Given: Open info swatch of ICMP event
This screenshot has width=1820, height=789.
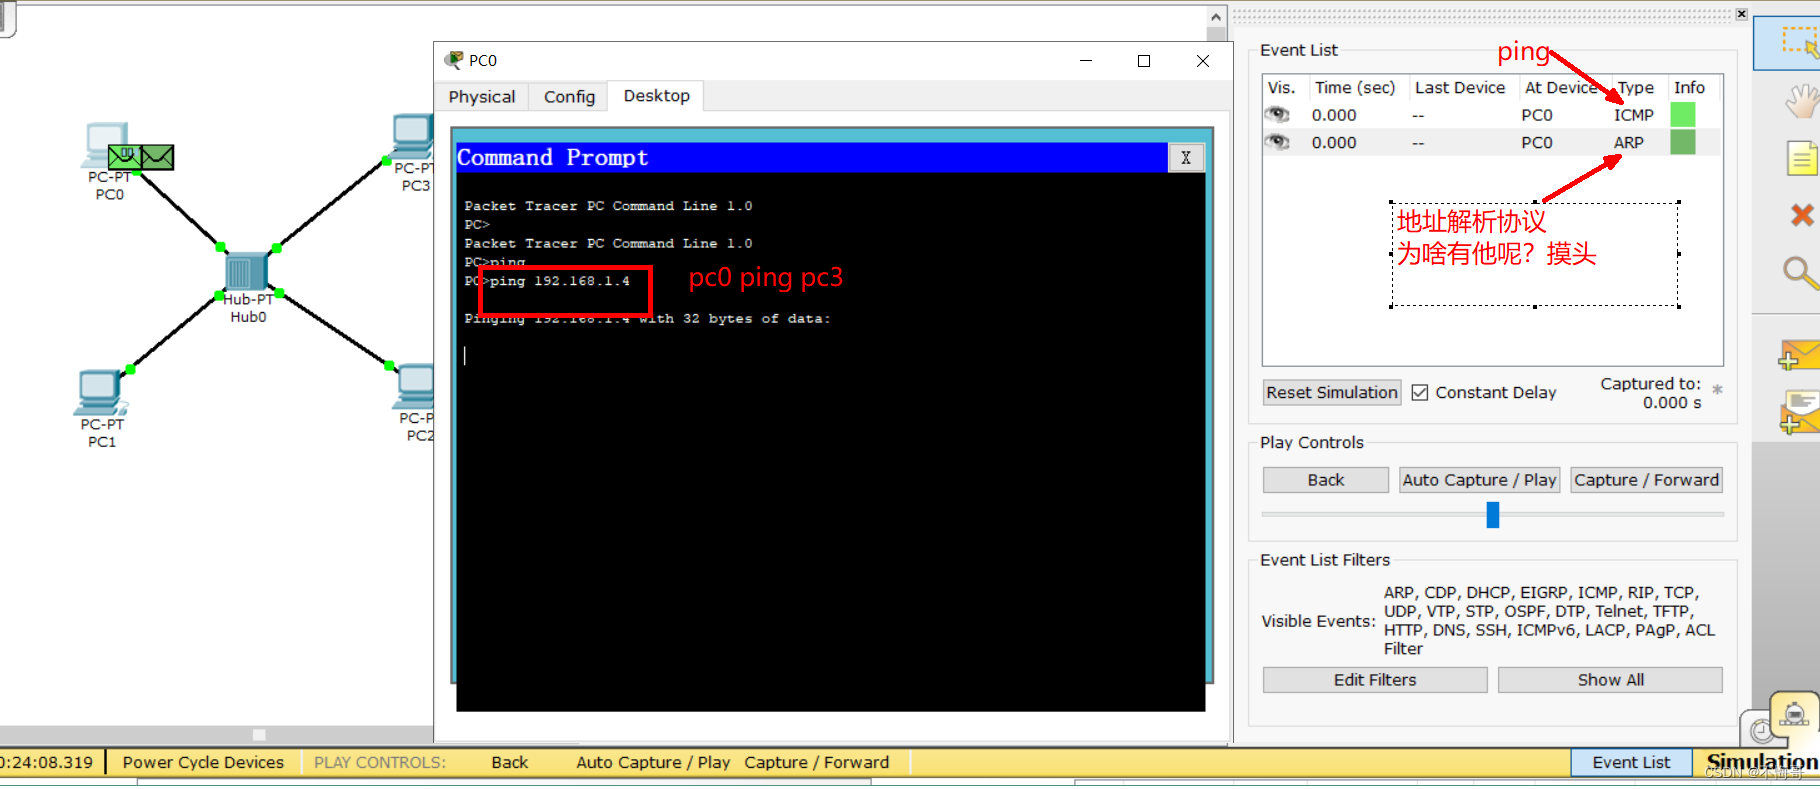Looking at the screenshot, I should pyautogui.click(x=1683, y=115).
